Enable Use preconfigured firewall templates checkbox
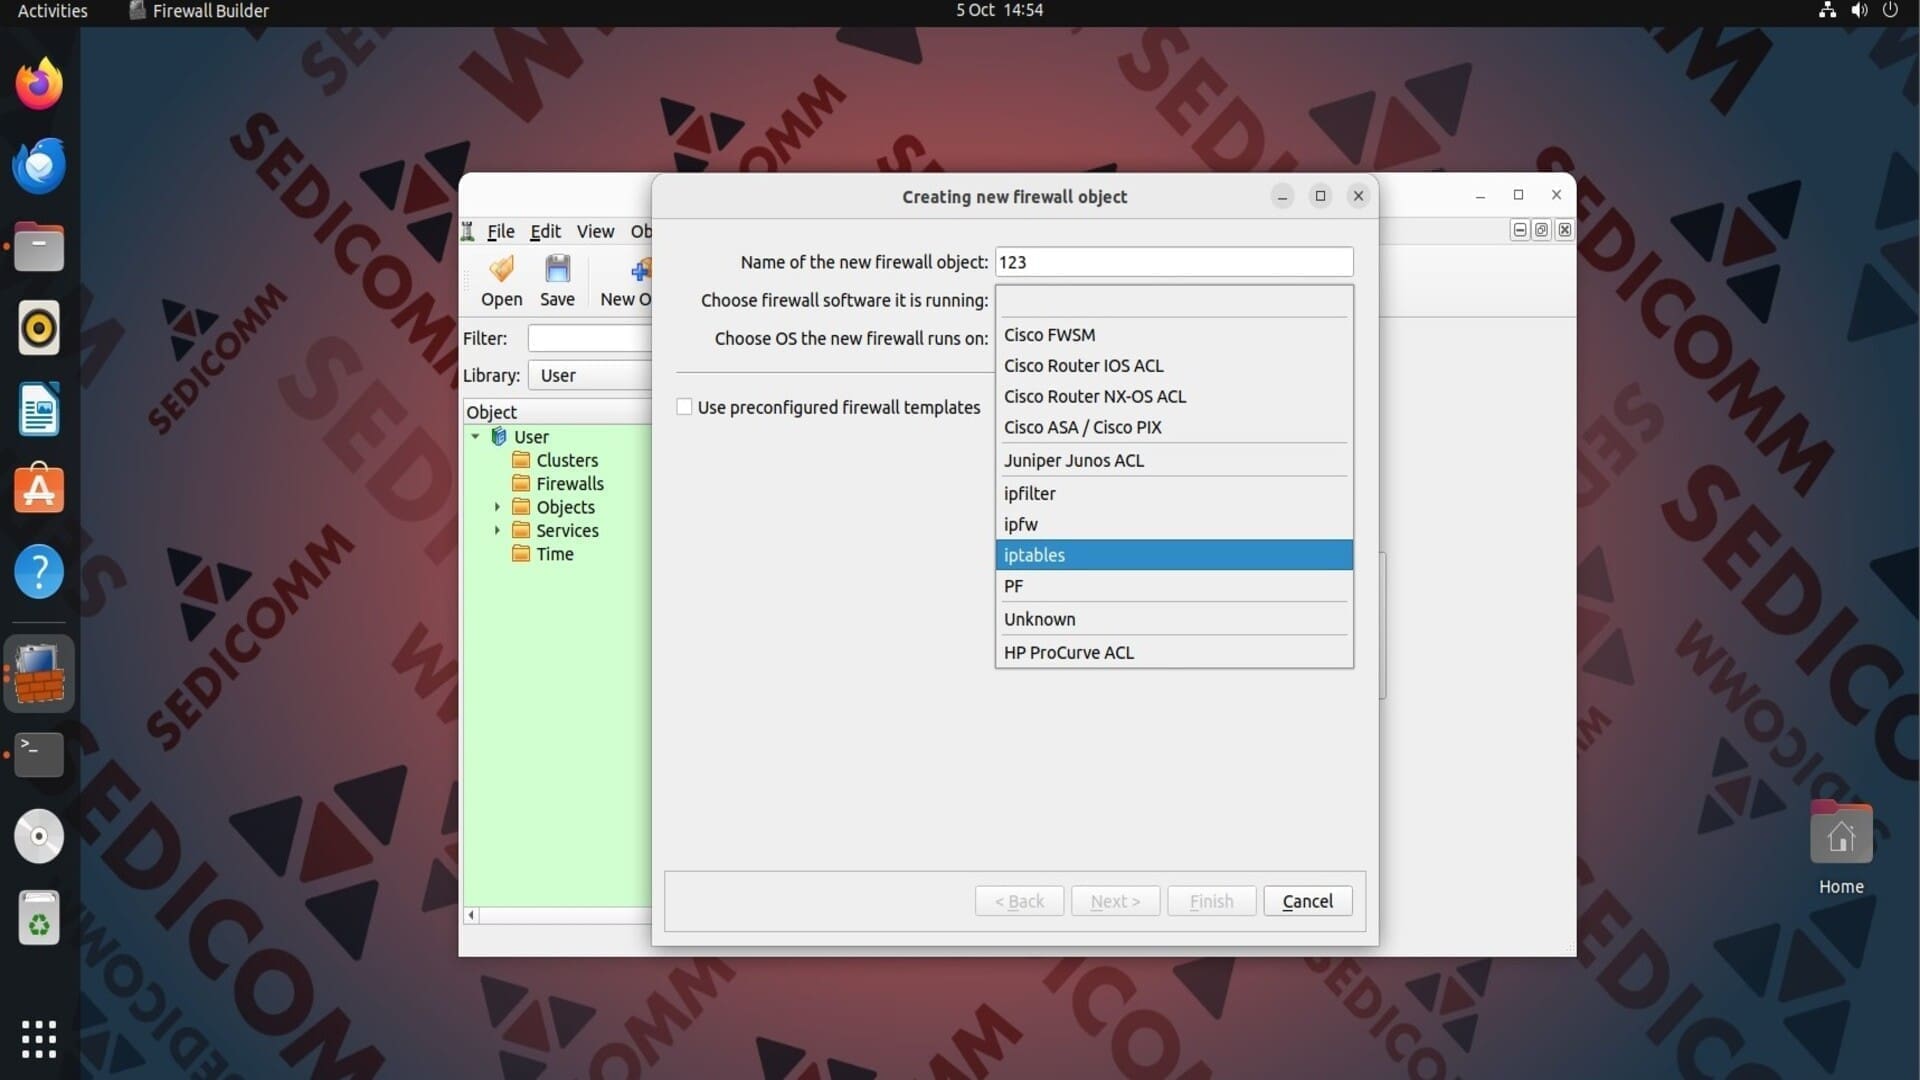The image size is (1920, 1080). [x=684, y=407]
